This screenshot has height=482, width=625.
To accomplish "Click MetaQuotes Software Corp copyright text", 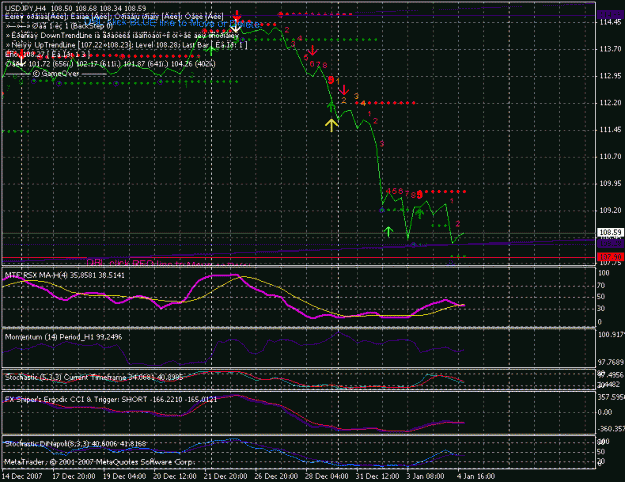I will tap(99, 462).
